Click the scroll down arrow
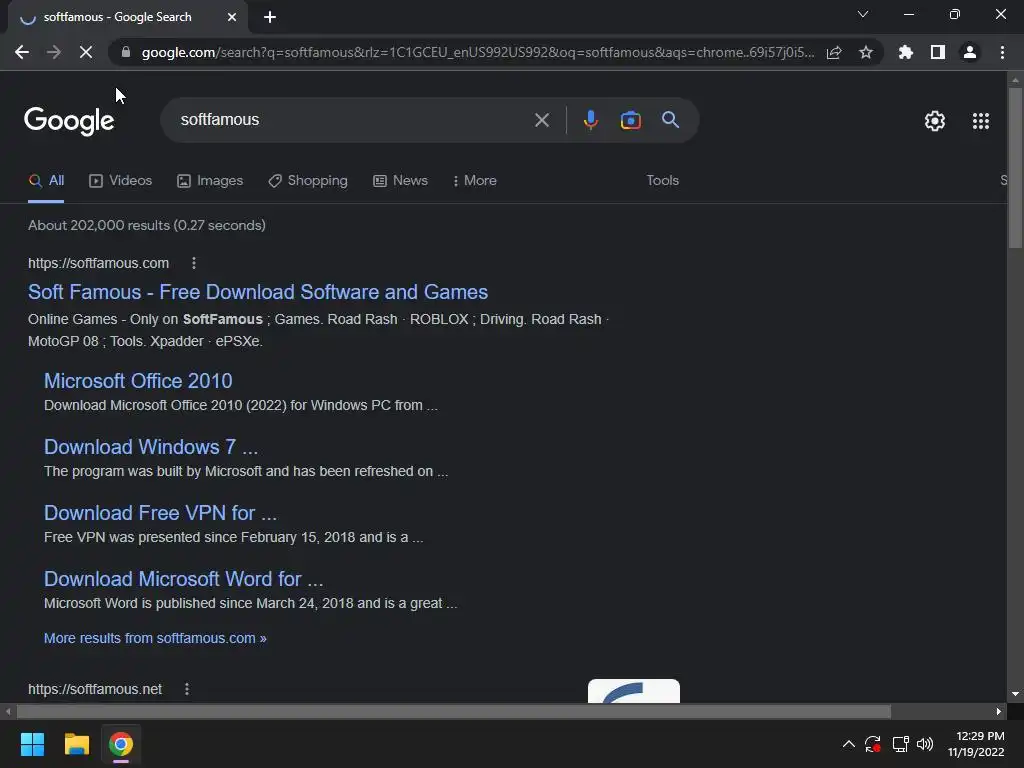This screenshot has width=1024, height=768. pyautogui.click(x=1015, y=694)
